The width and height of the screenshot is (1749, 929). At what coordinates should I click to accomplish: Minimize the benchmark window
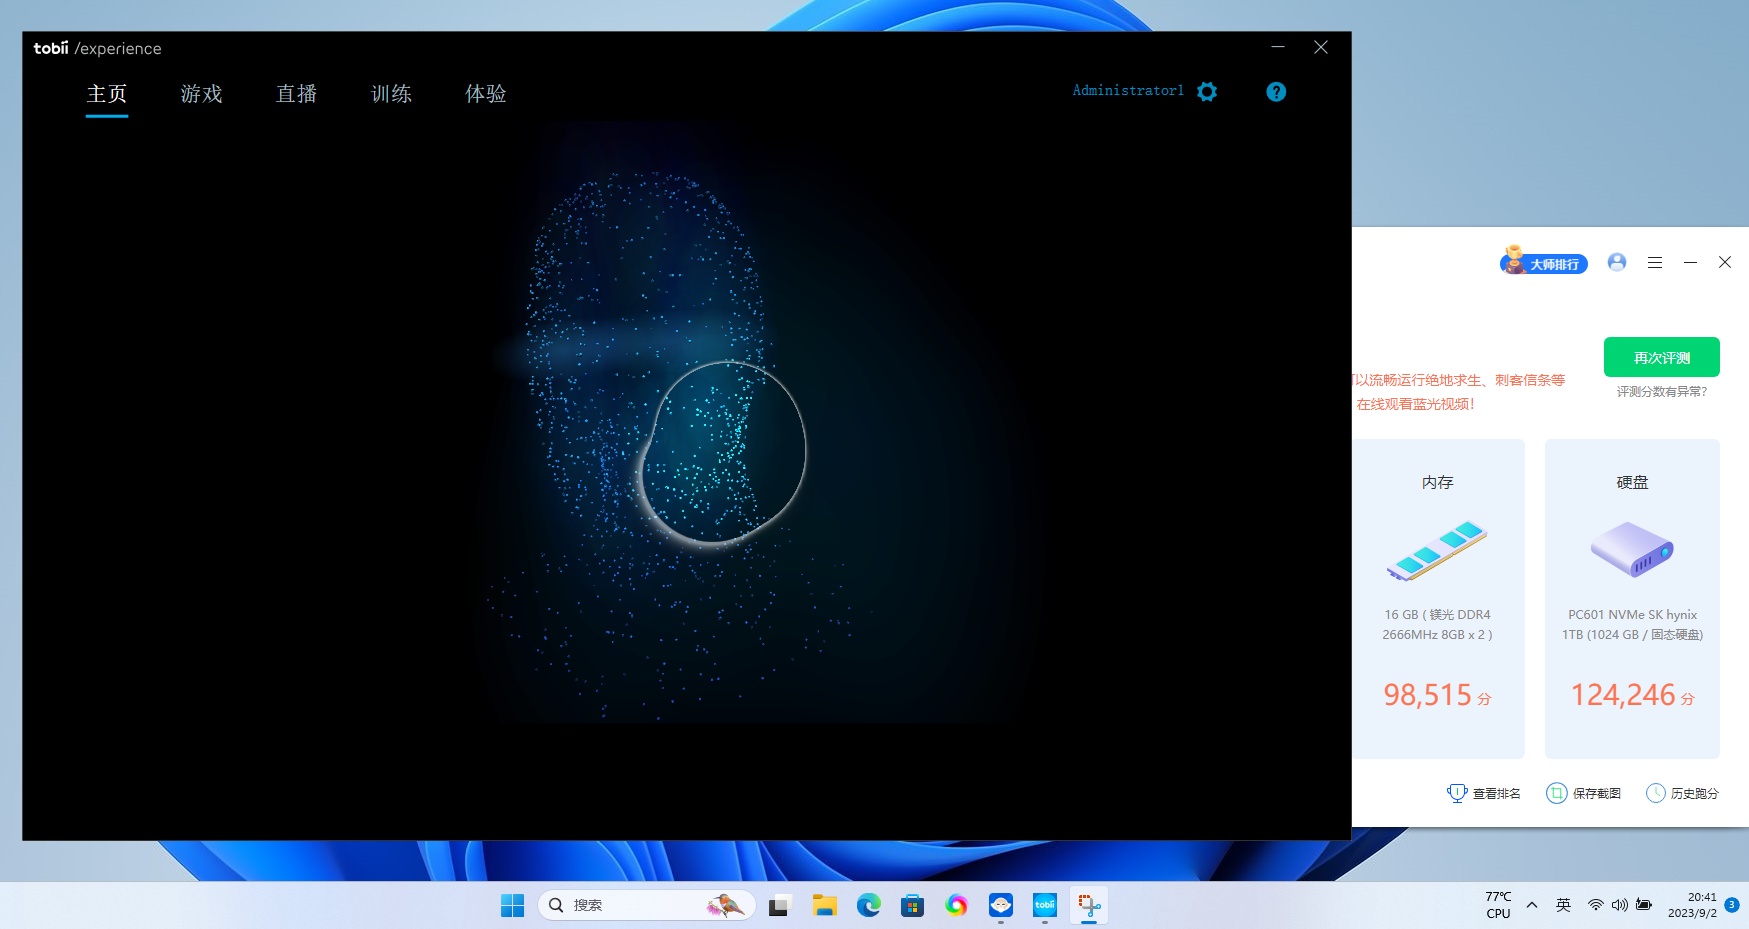click(x=1690, y=262)
